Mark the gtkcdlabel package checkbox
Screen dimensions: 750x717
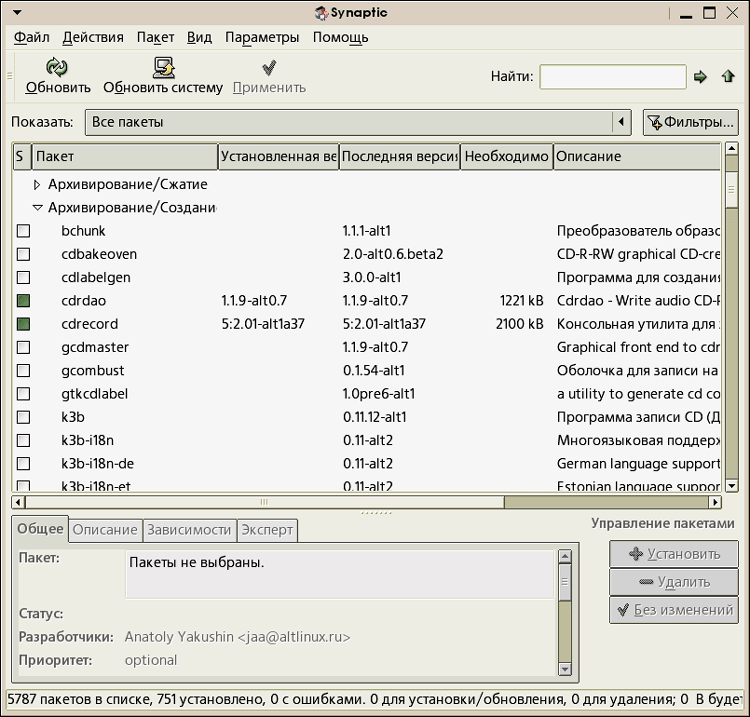click(23, 394)
